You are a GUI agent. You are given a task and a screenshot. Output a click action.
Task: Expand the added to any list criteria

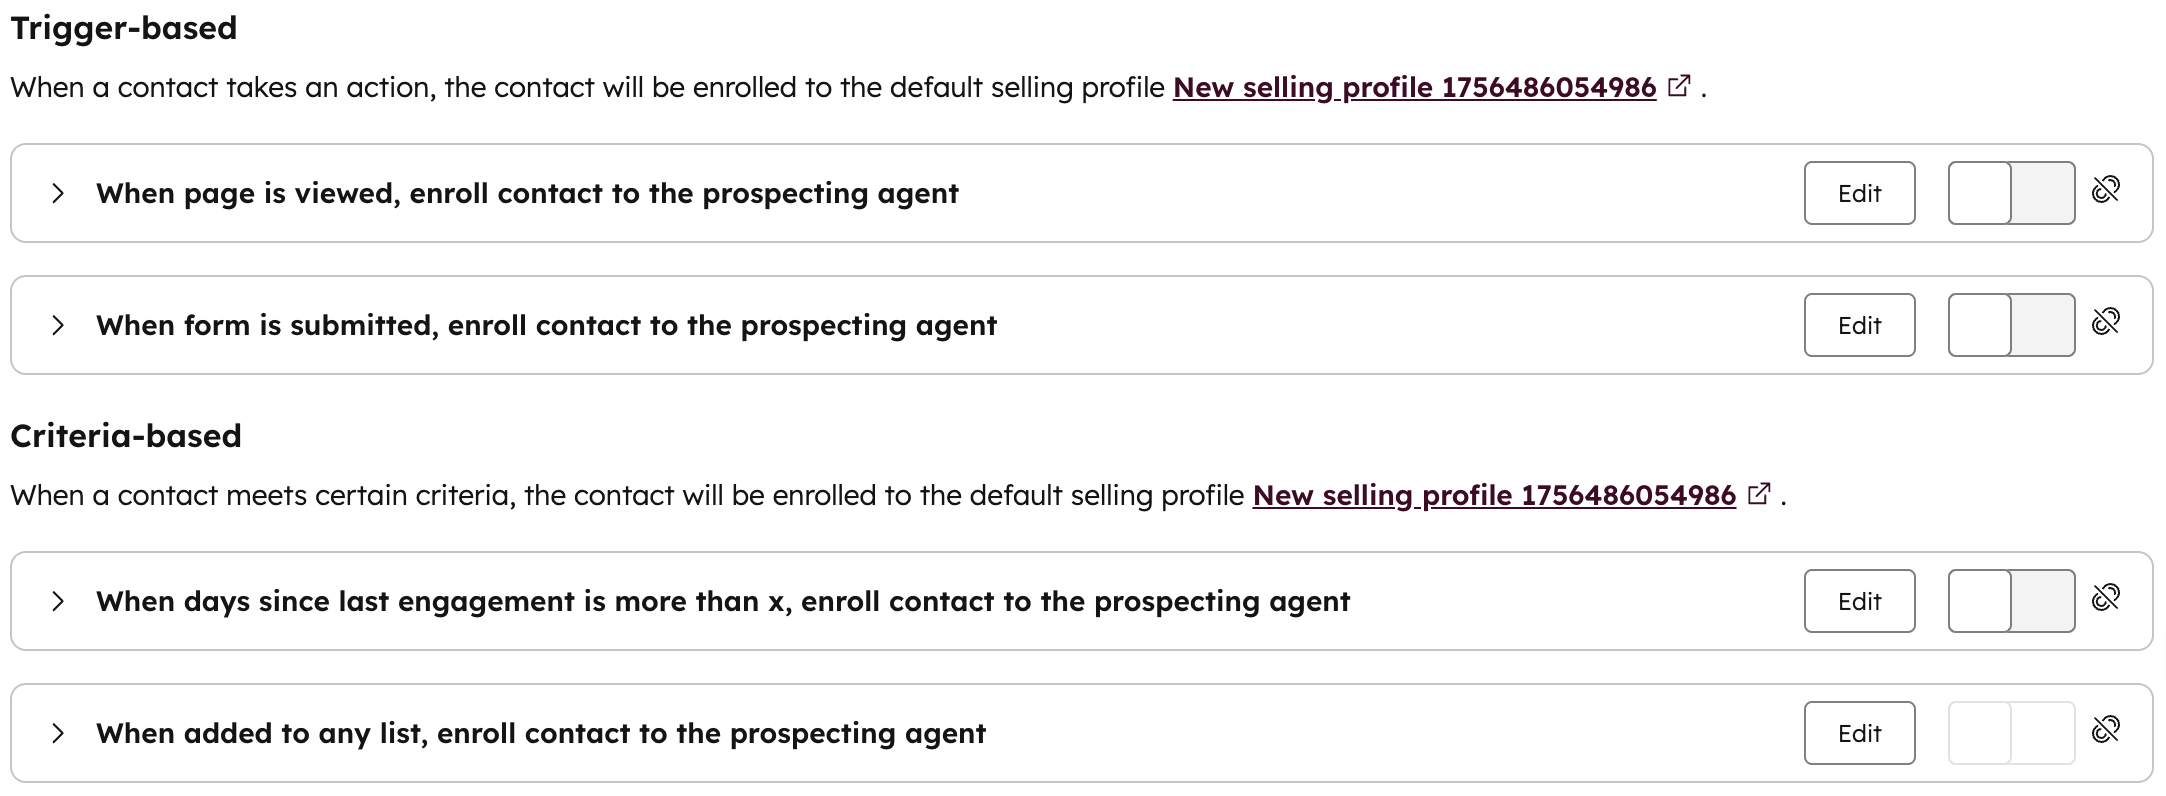click(x=57, y=732)
